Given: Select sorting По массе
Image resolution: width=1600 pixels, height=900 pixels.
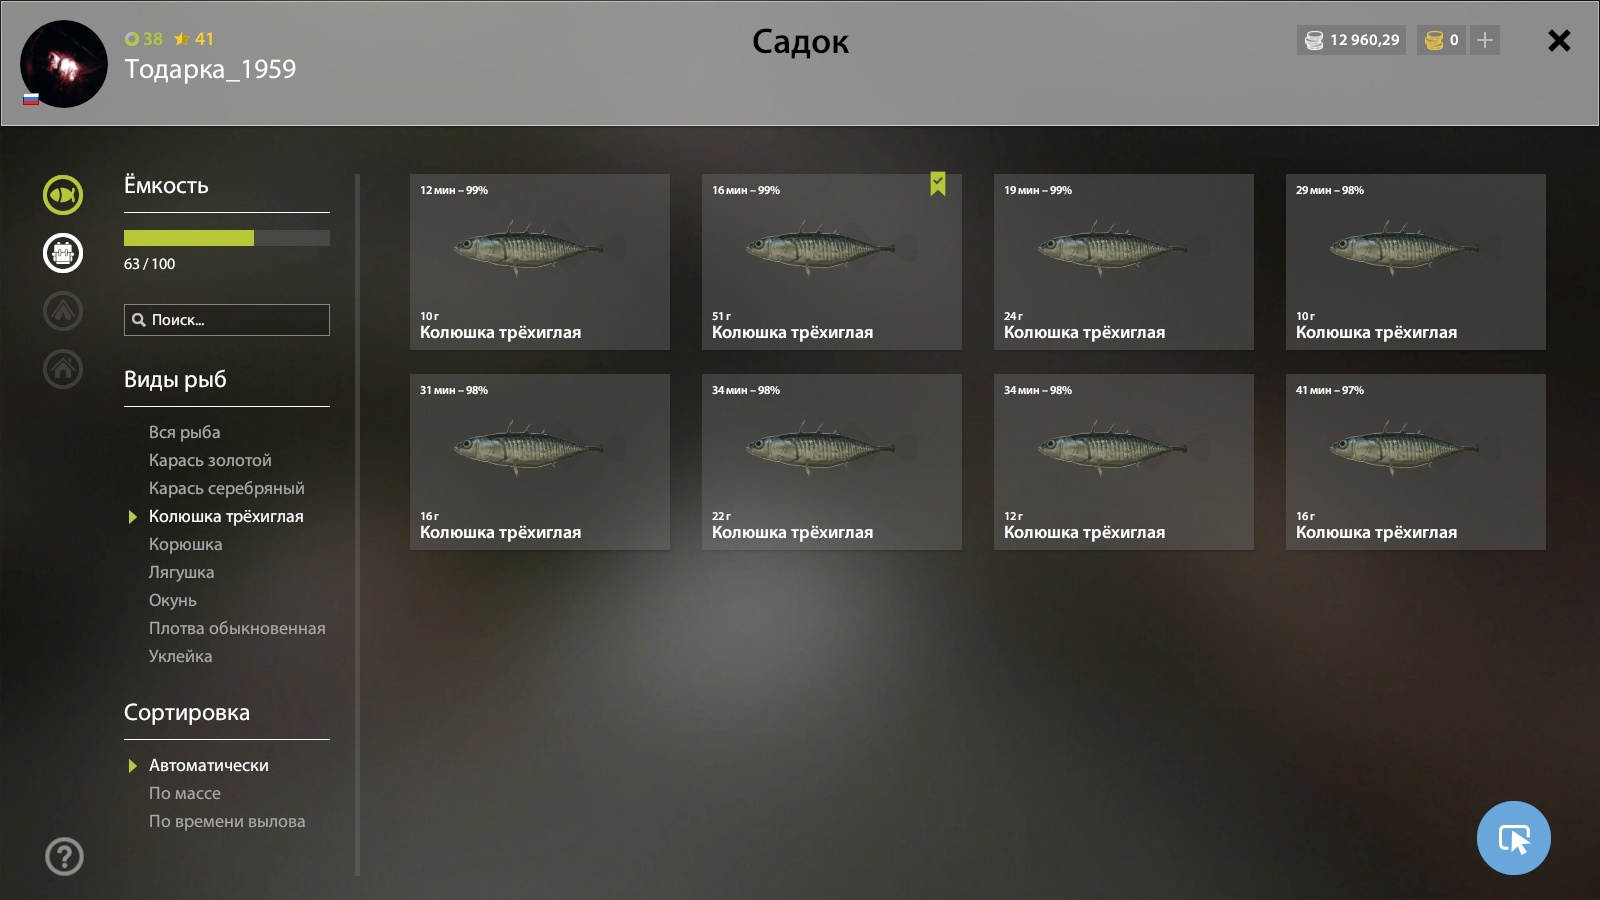Looking at the screenshot, I should (185, 793).
